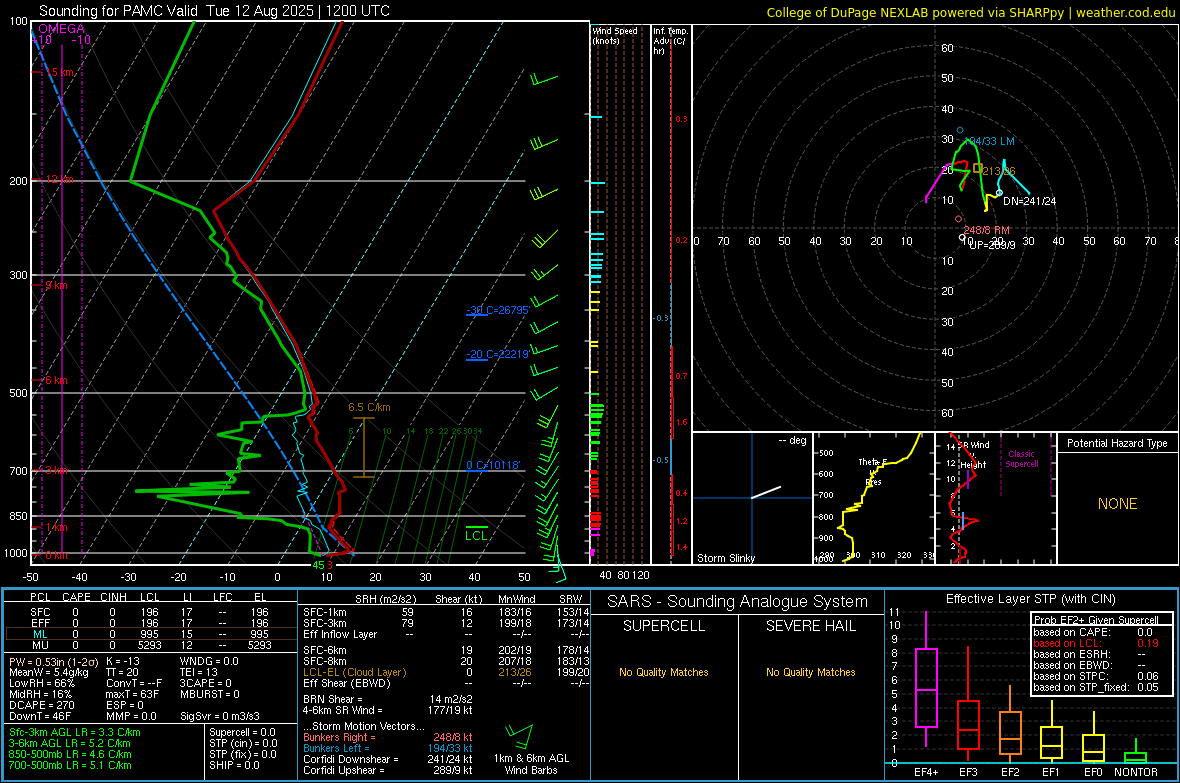Click 'SARS - Sounding Analogue System' header
1180x783 pixels.
[x=737, y=602]
